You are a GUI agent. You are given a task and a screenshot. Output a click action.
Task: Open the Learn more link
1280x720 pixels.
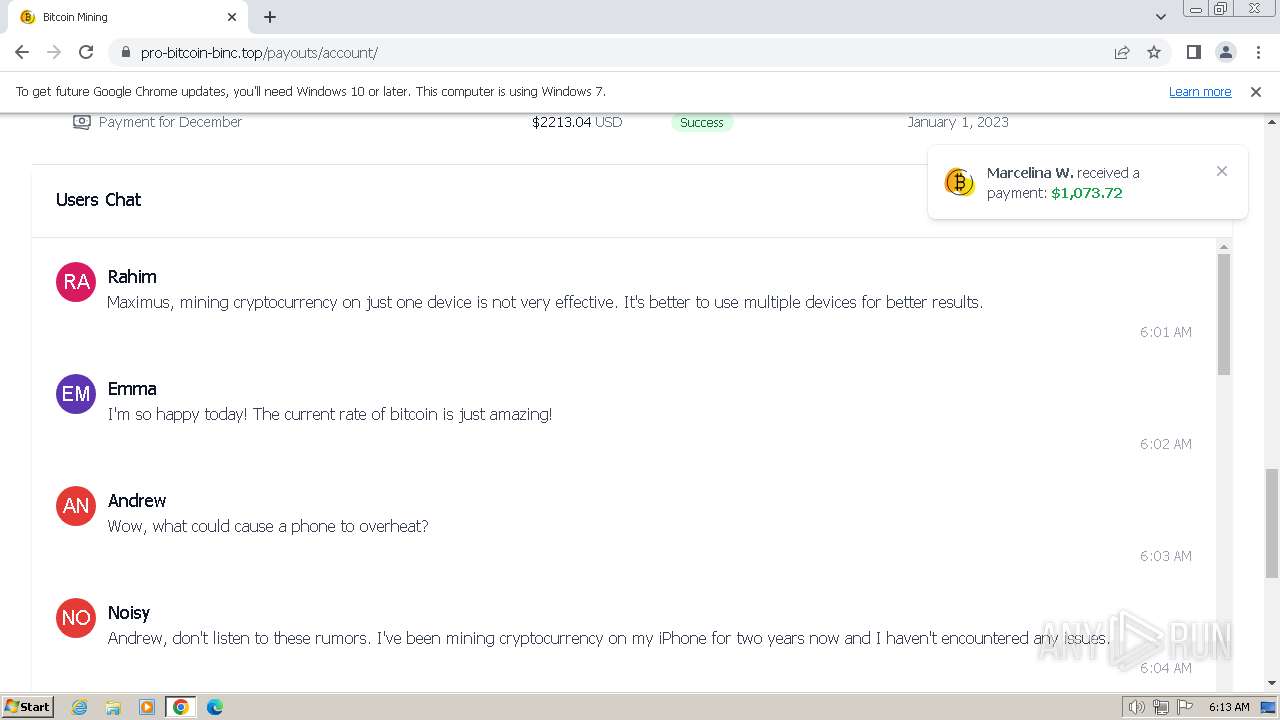point(1200,91)
